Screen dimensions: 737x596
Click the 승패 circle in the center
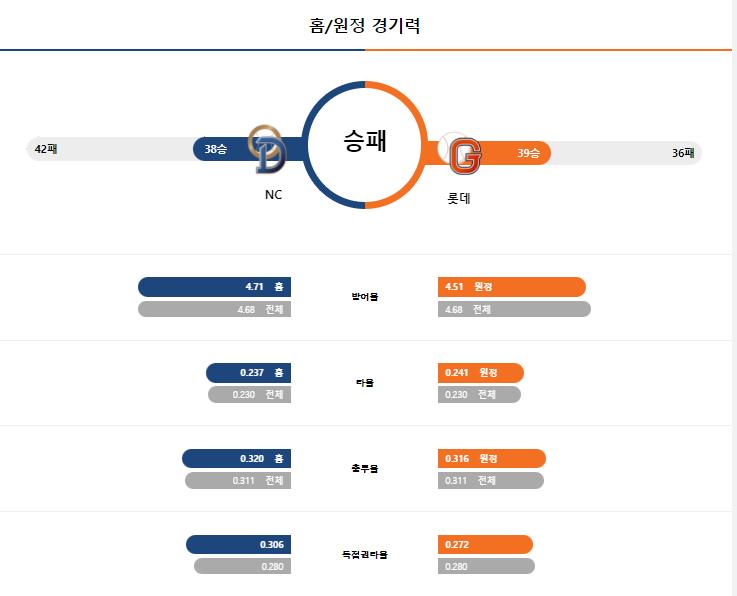tap(365, 145)
